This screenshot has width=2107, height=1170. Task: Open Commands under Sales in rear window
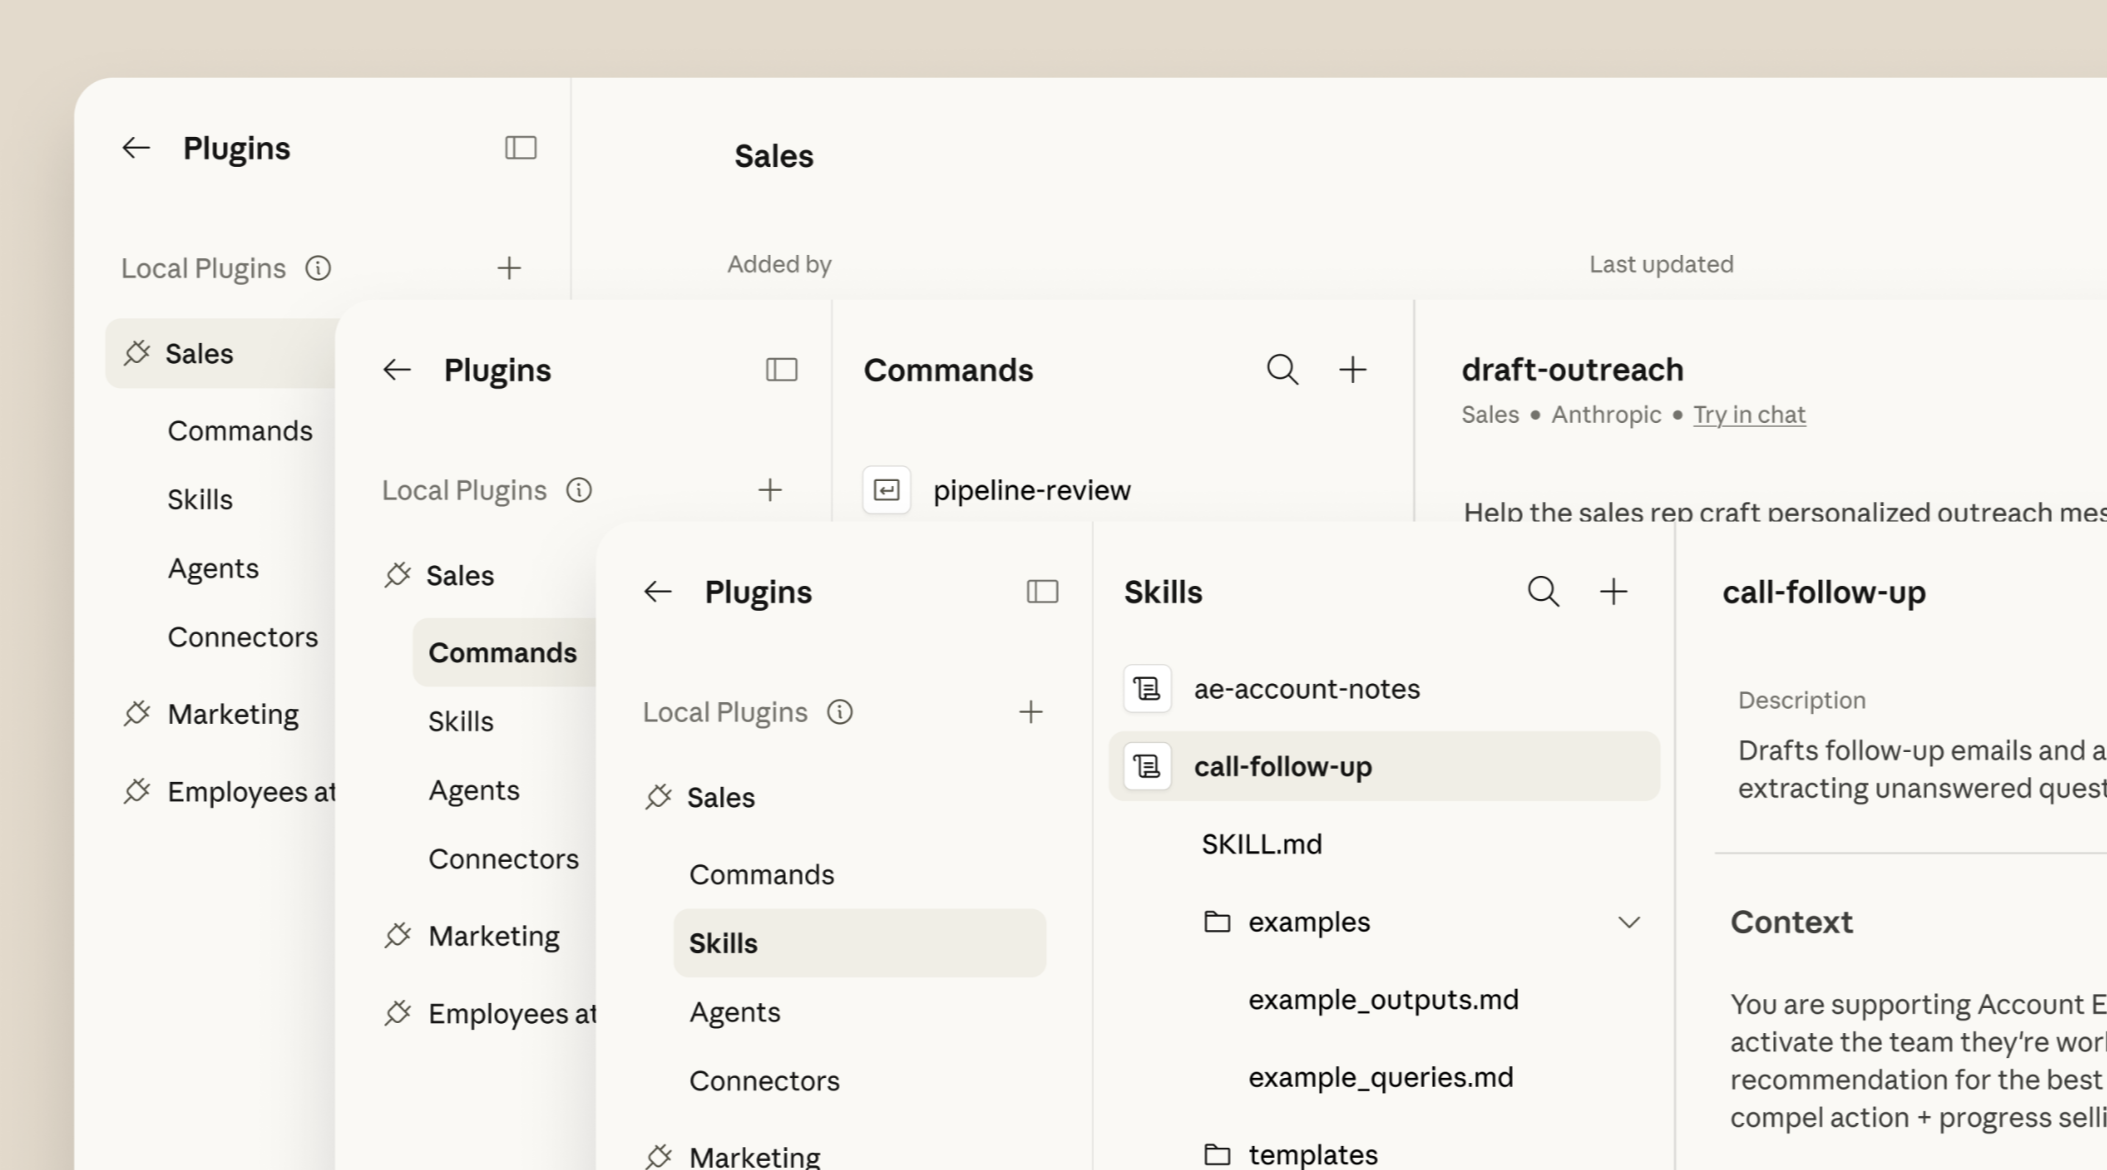pyautogui.click(x=240, y=431)
